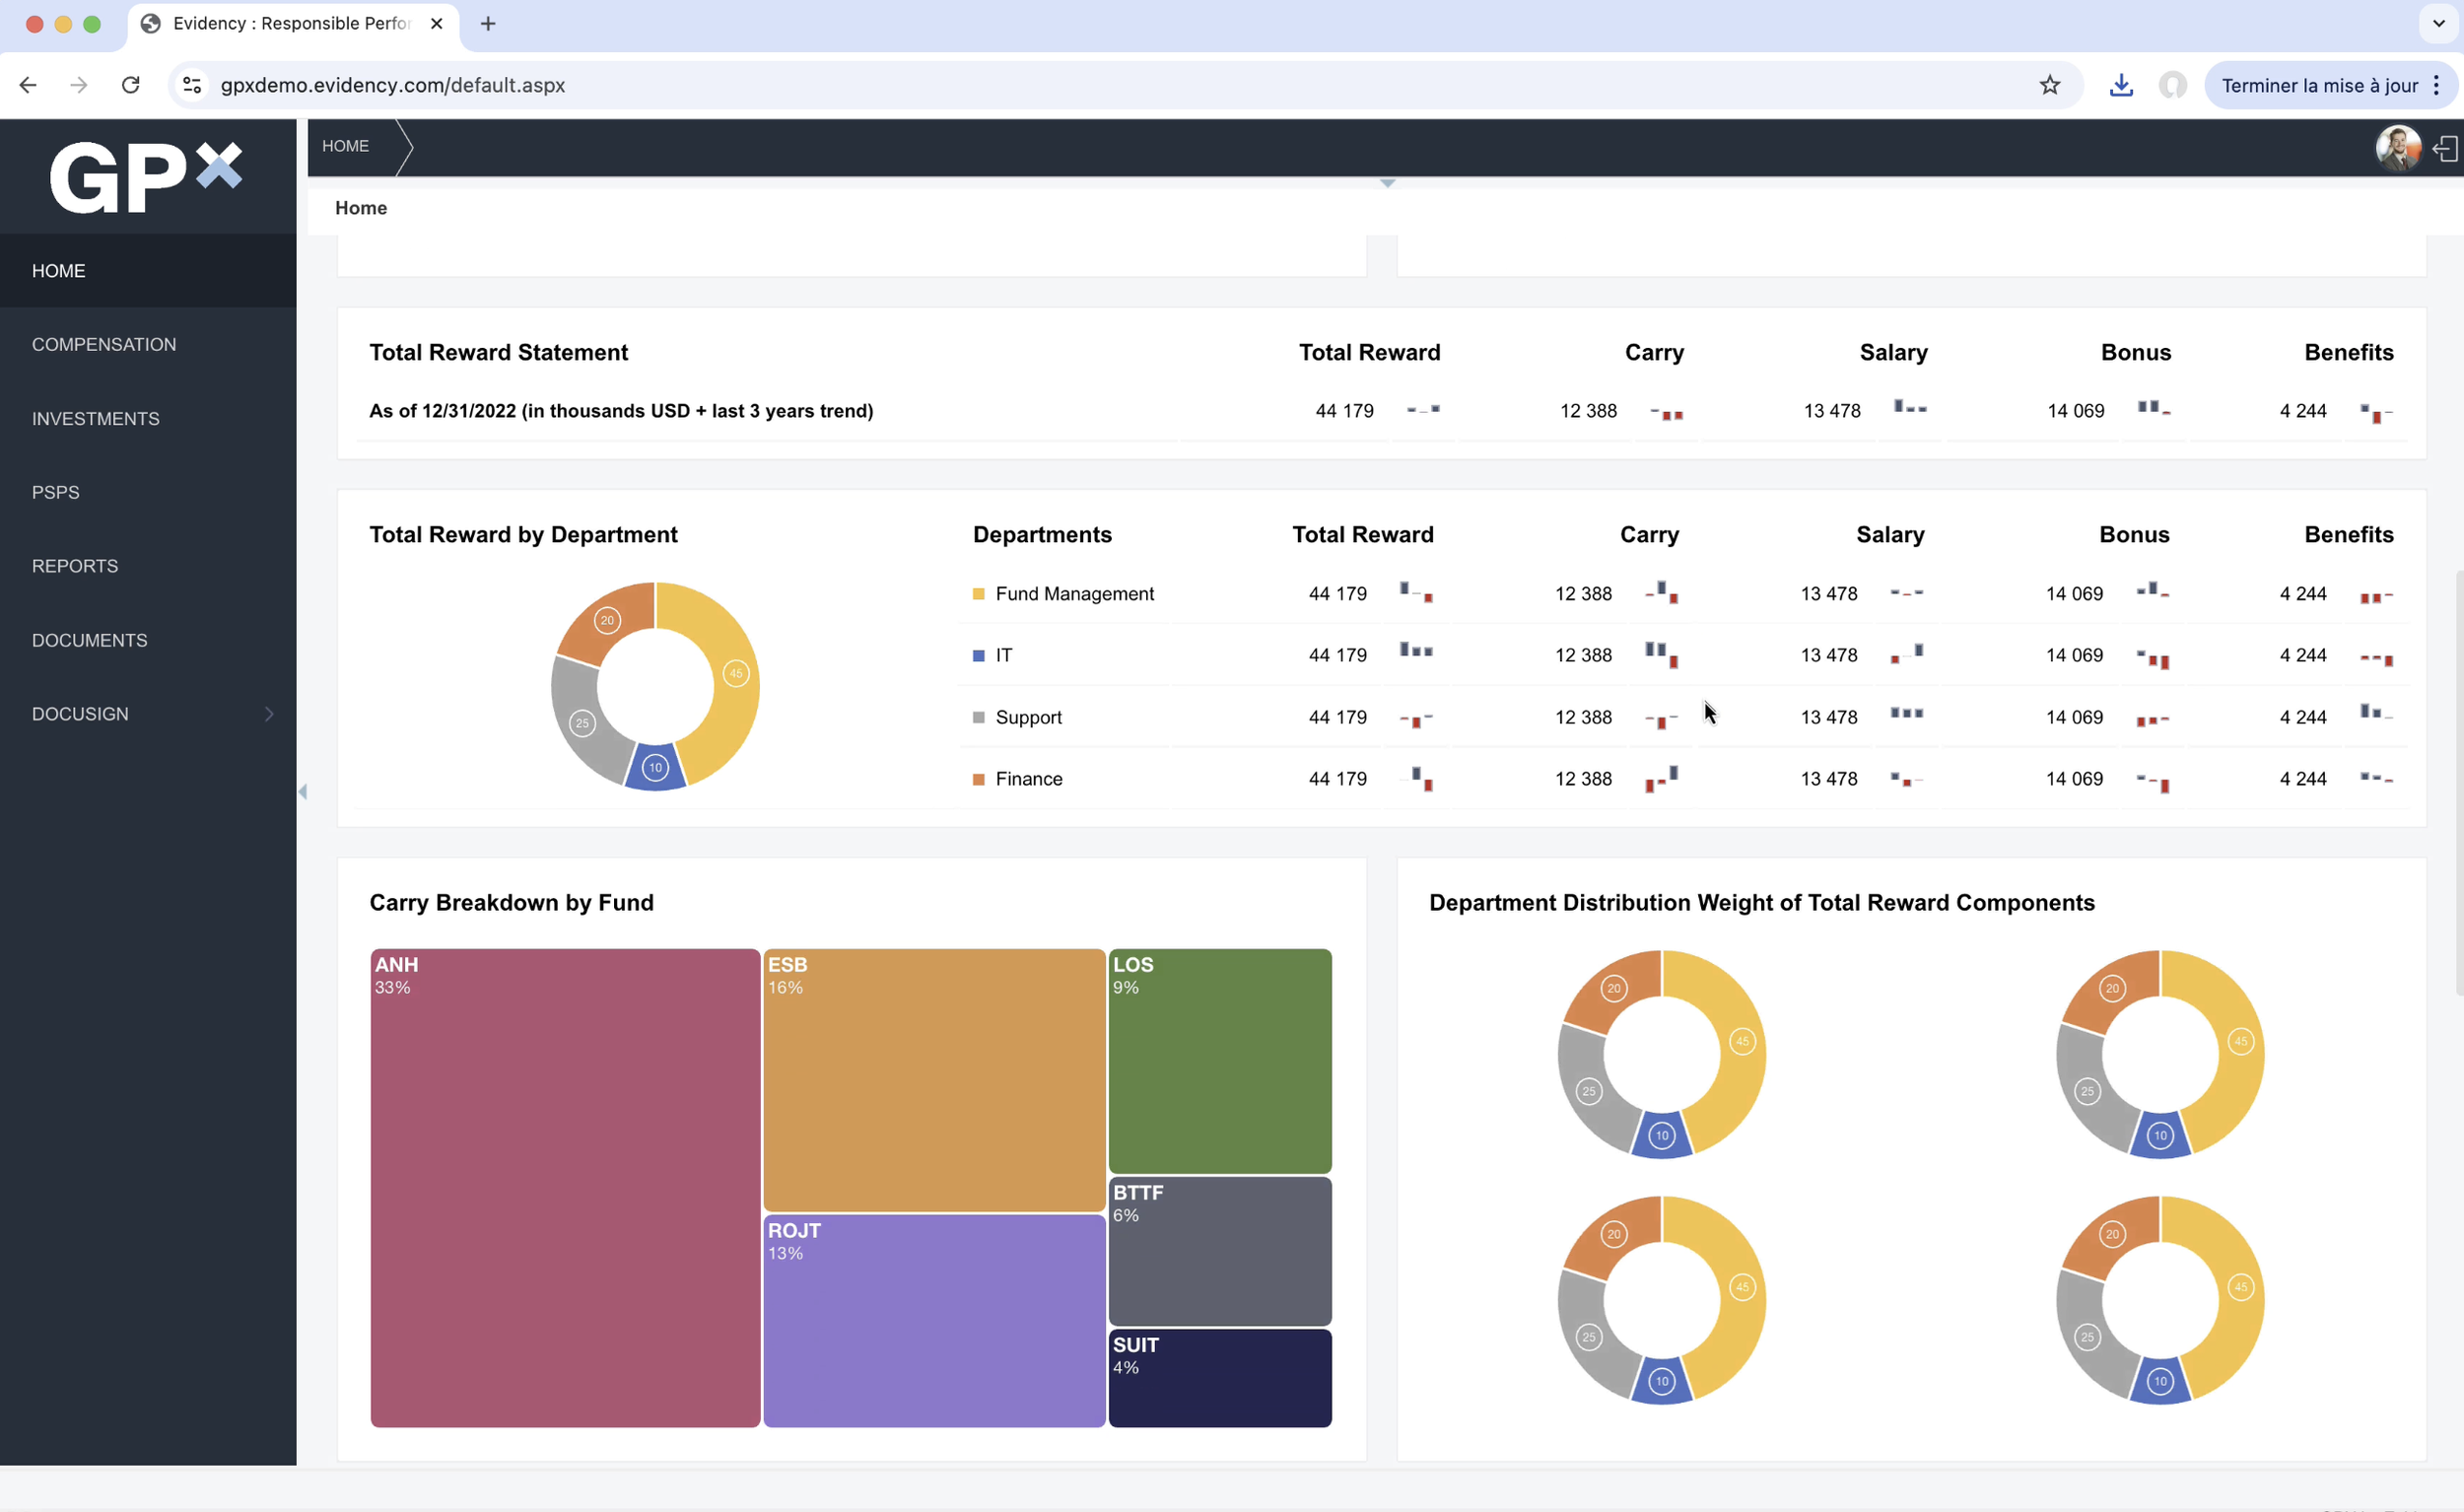Open the COMPENSATION menu item
Screen dimensions: 2464x1512
[x=104, y=345]
